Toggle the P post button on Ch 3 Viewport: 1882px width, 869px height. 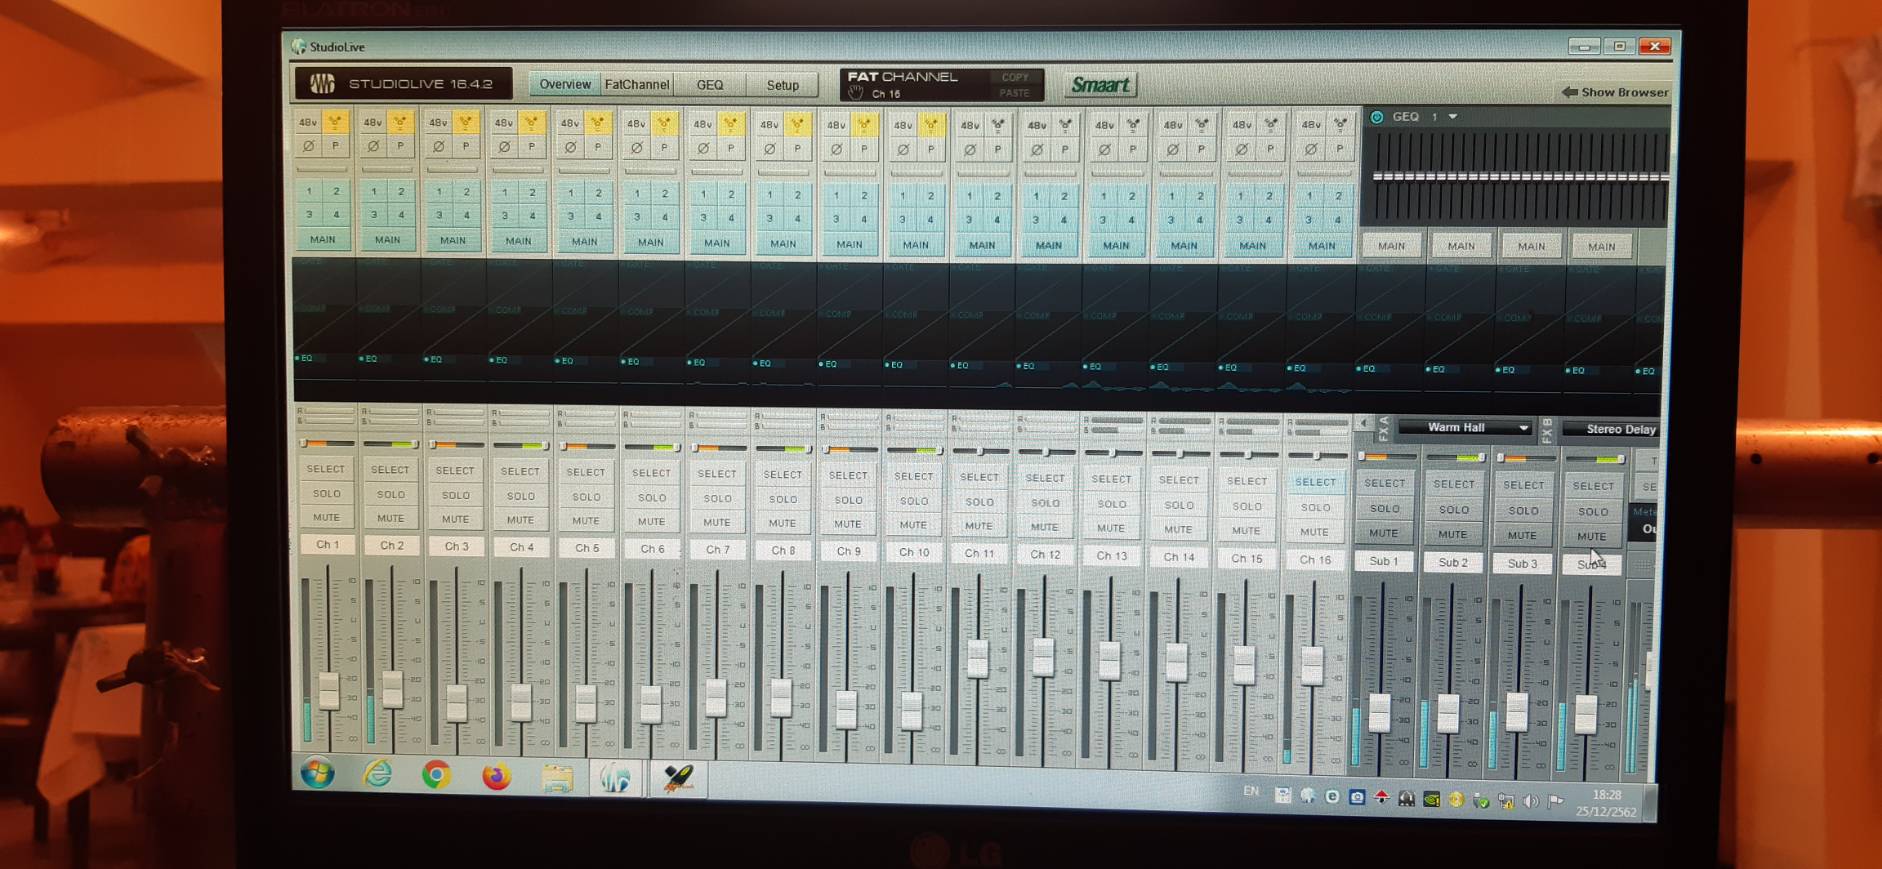[x=465, y=146]
